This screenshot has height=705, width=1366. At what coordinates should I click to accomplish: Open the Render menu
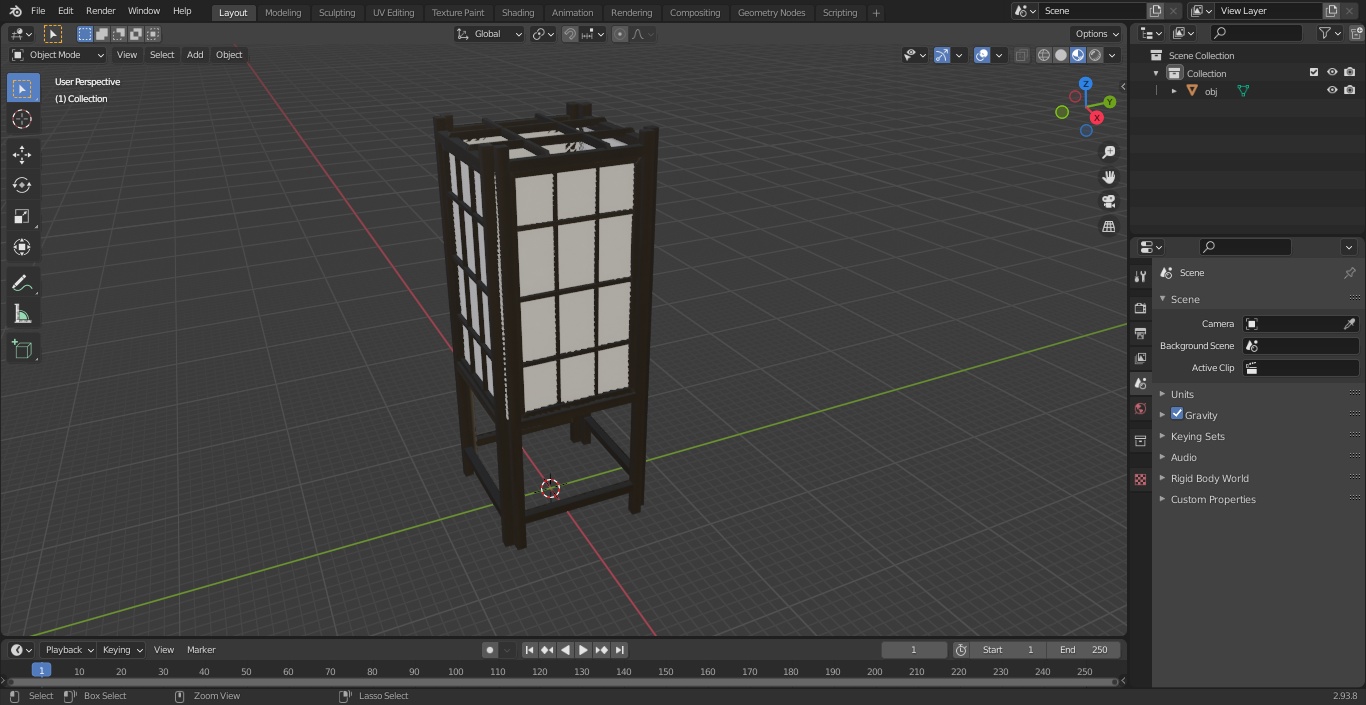[100, 11]
